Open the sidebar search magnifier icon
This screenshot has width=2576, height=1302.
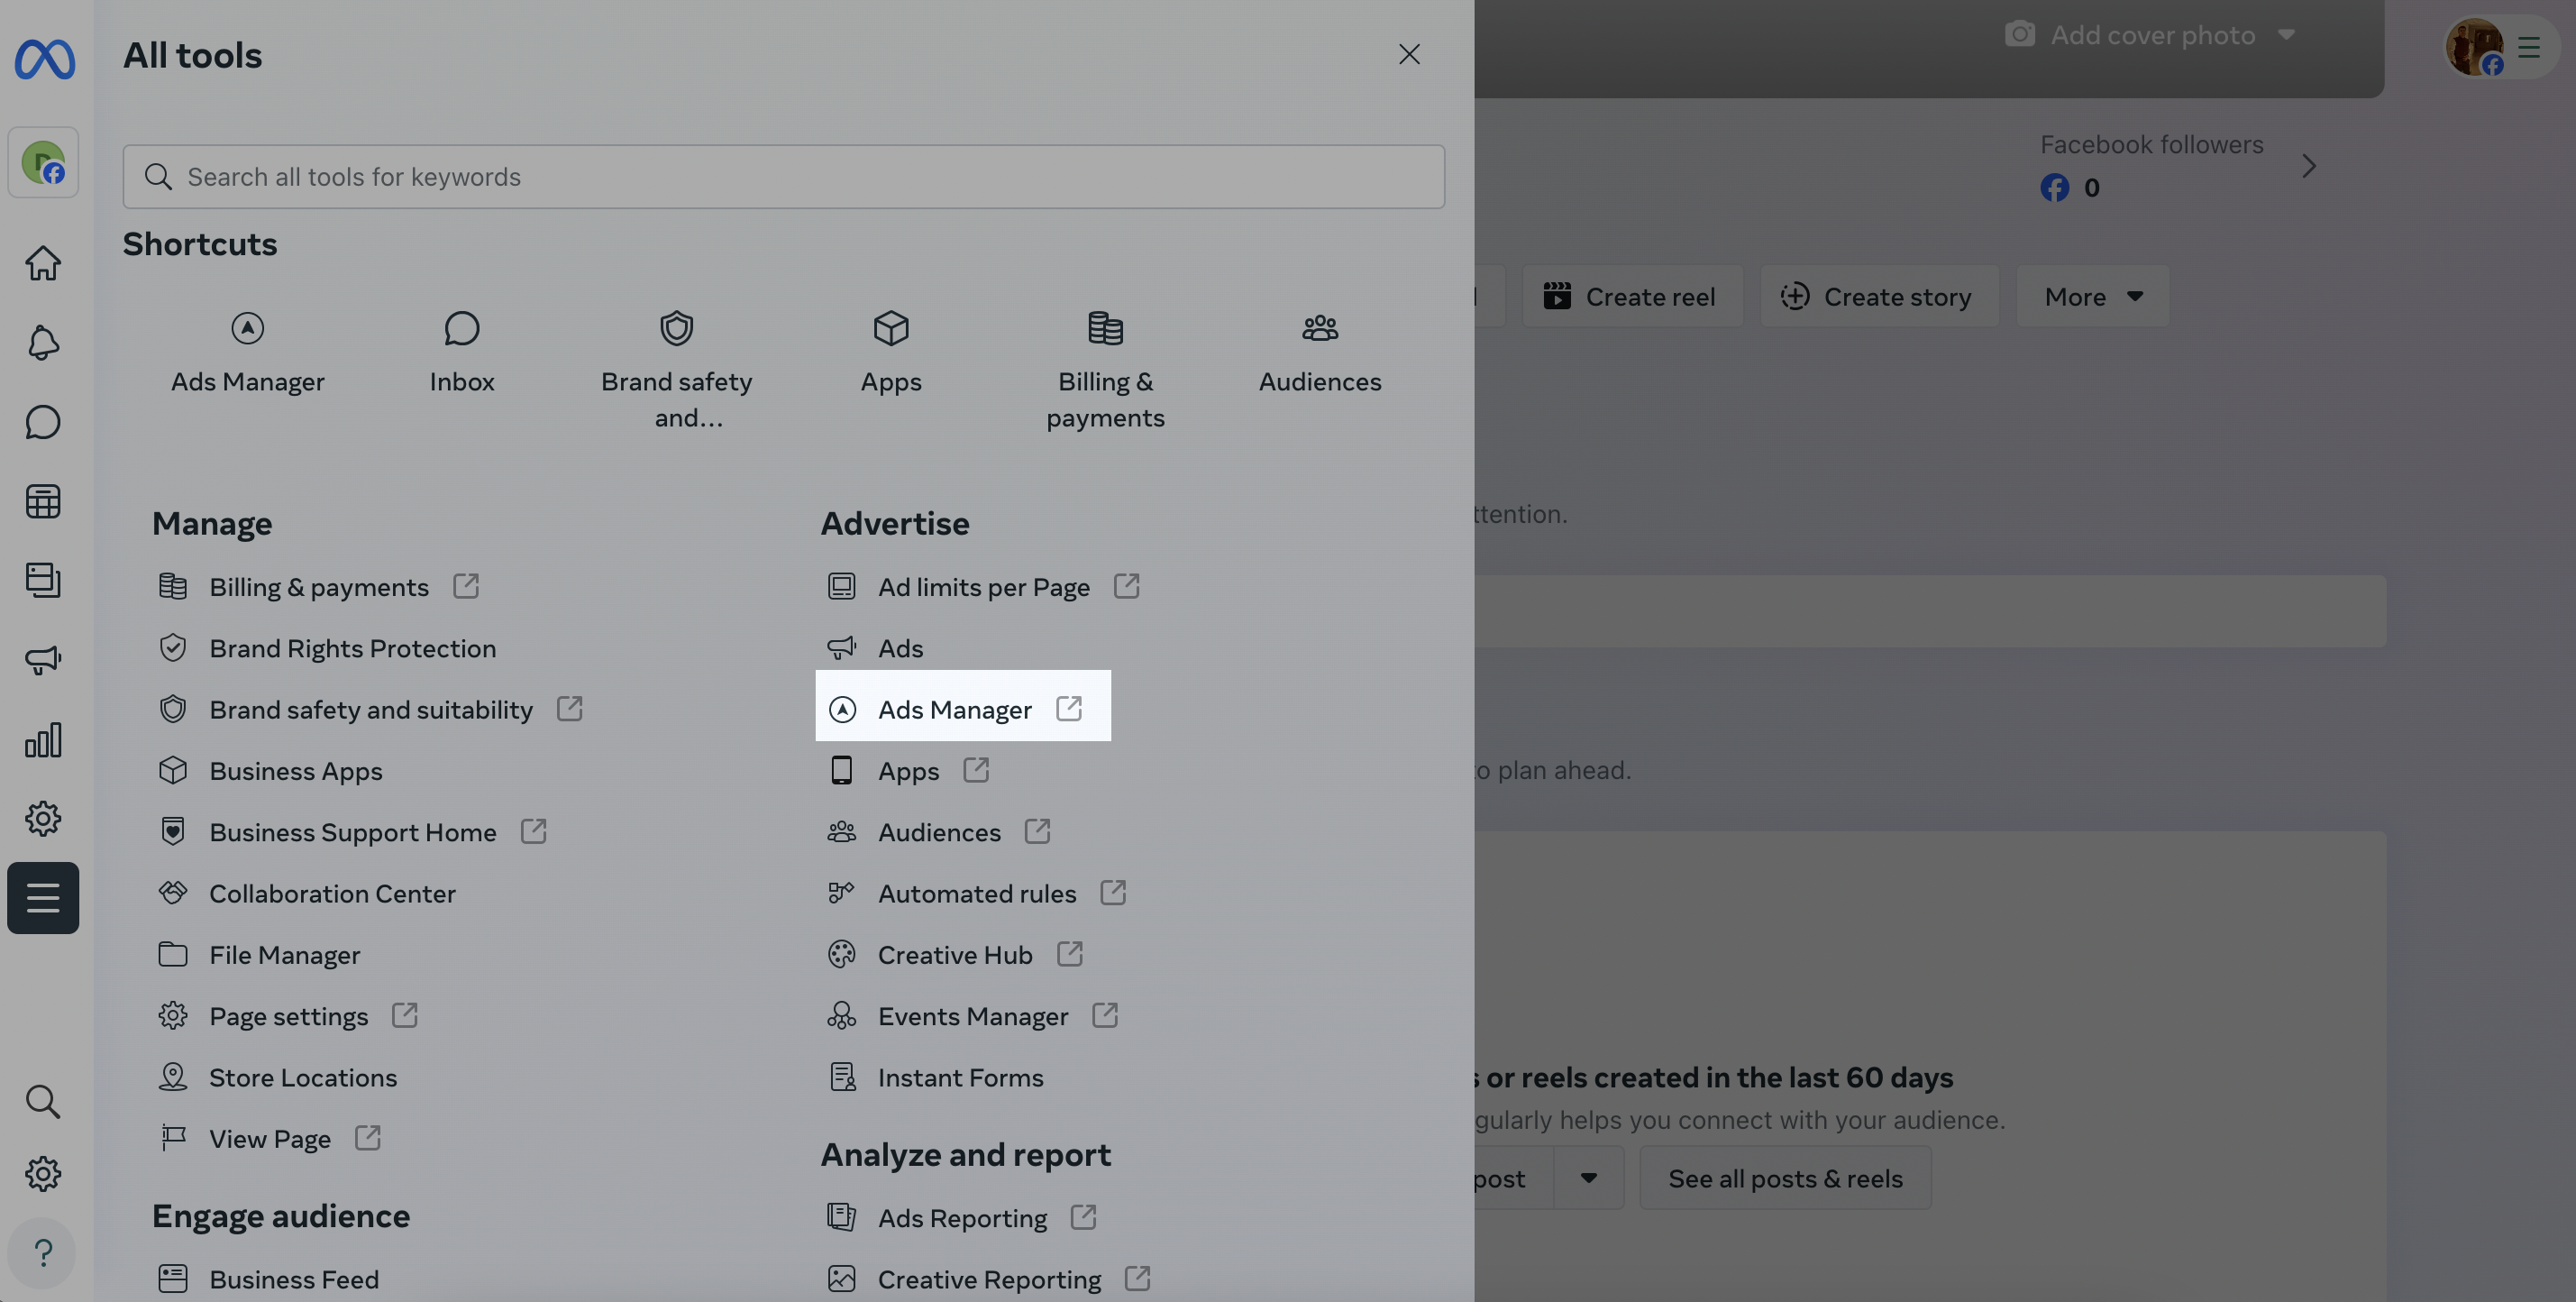(x=43, y=1101)
